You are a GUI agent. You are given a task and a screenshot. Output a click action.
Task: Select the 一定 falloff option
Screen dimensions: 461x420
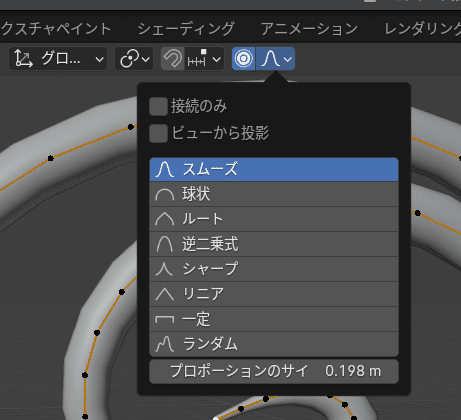coord(274,319)
